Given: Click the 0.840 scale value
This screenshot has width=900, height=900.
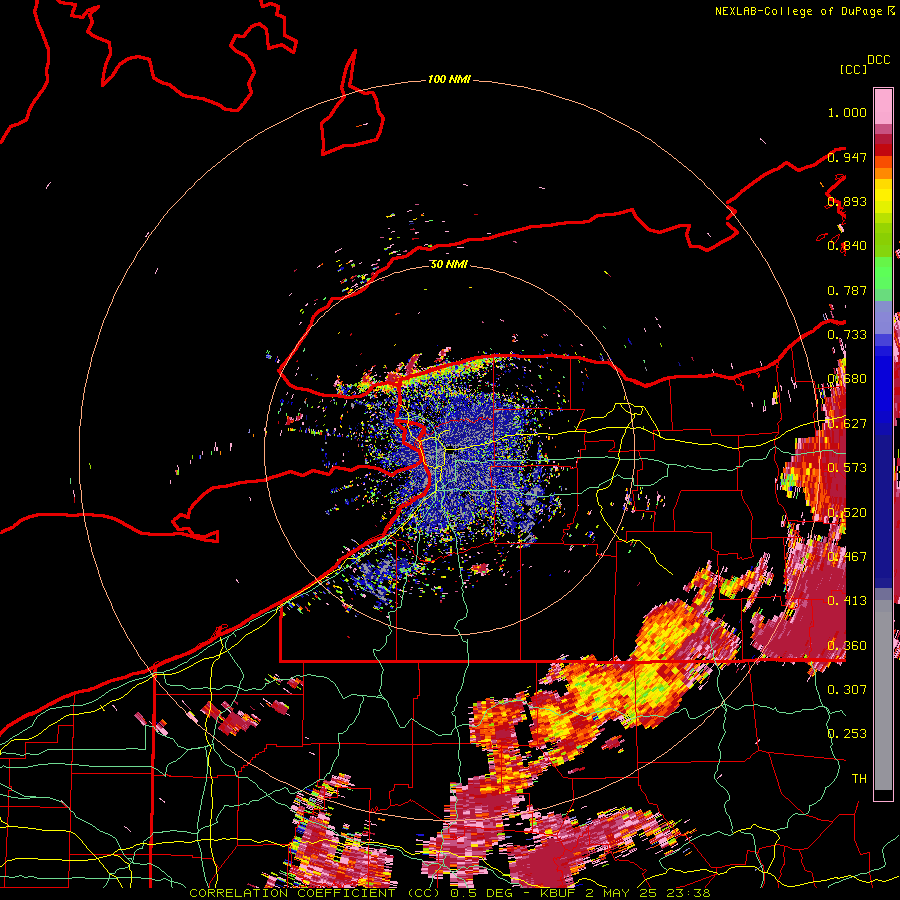Looking at the screenshot, I should pos(847,246).
